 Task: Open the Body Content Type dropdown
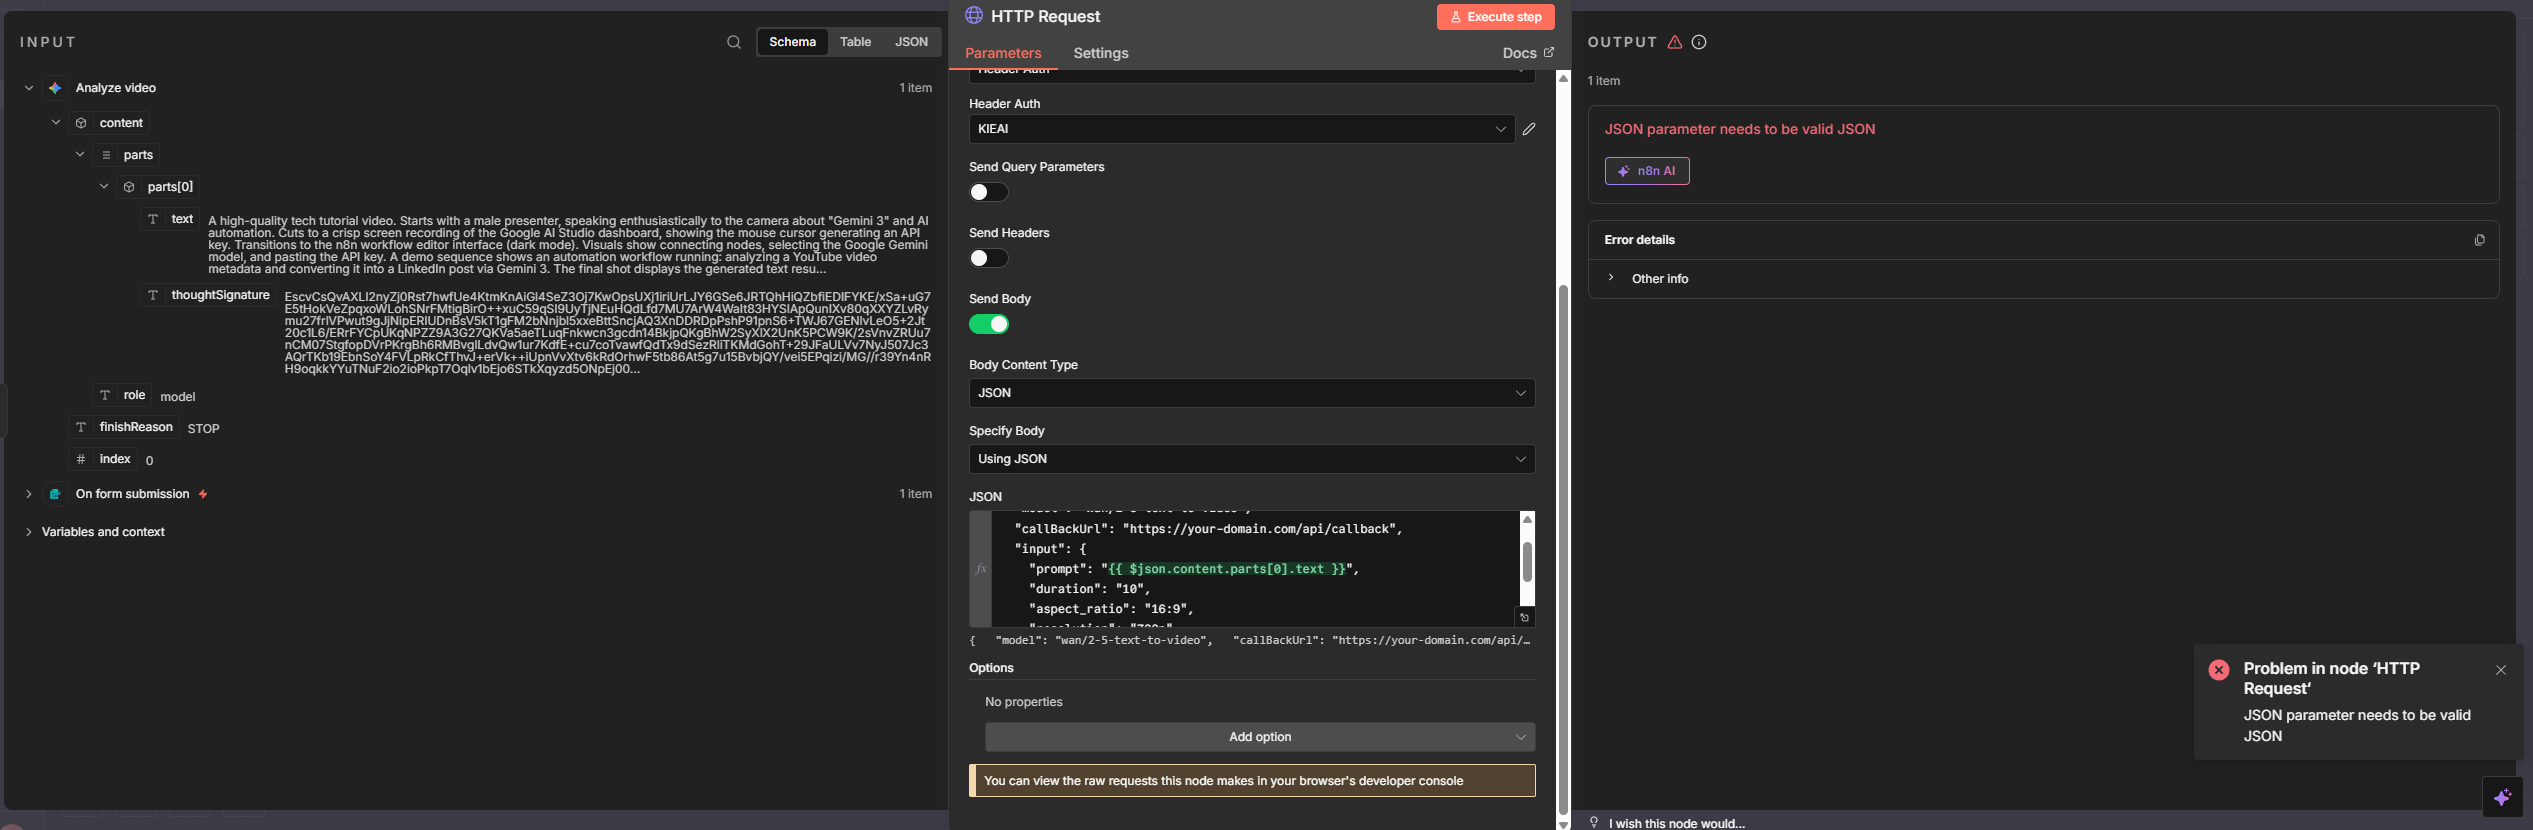(x=1251, y=393)
